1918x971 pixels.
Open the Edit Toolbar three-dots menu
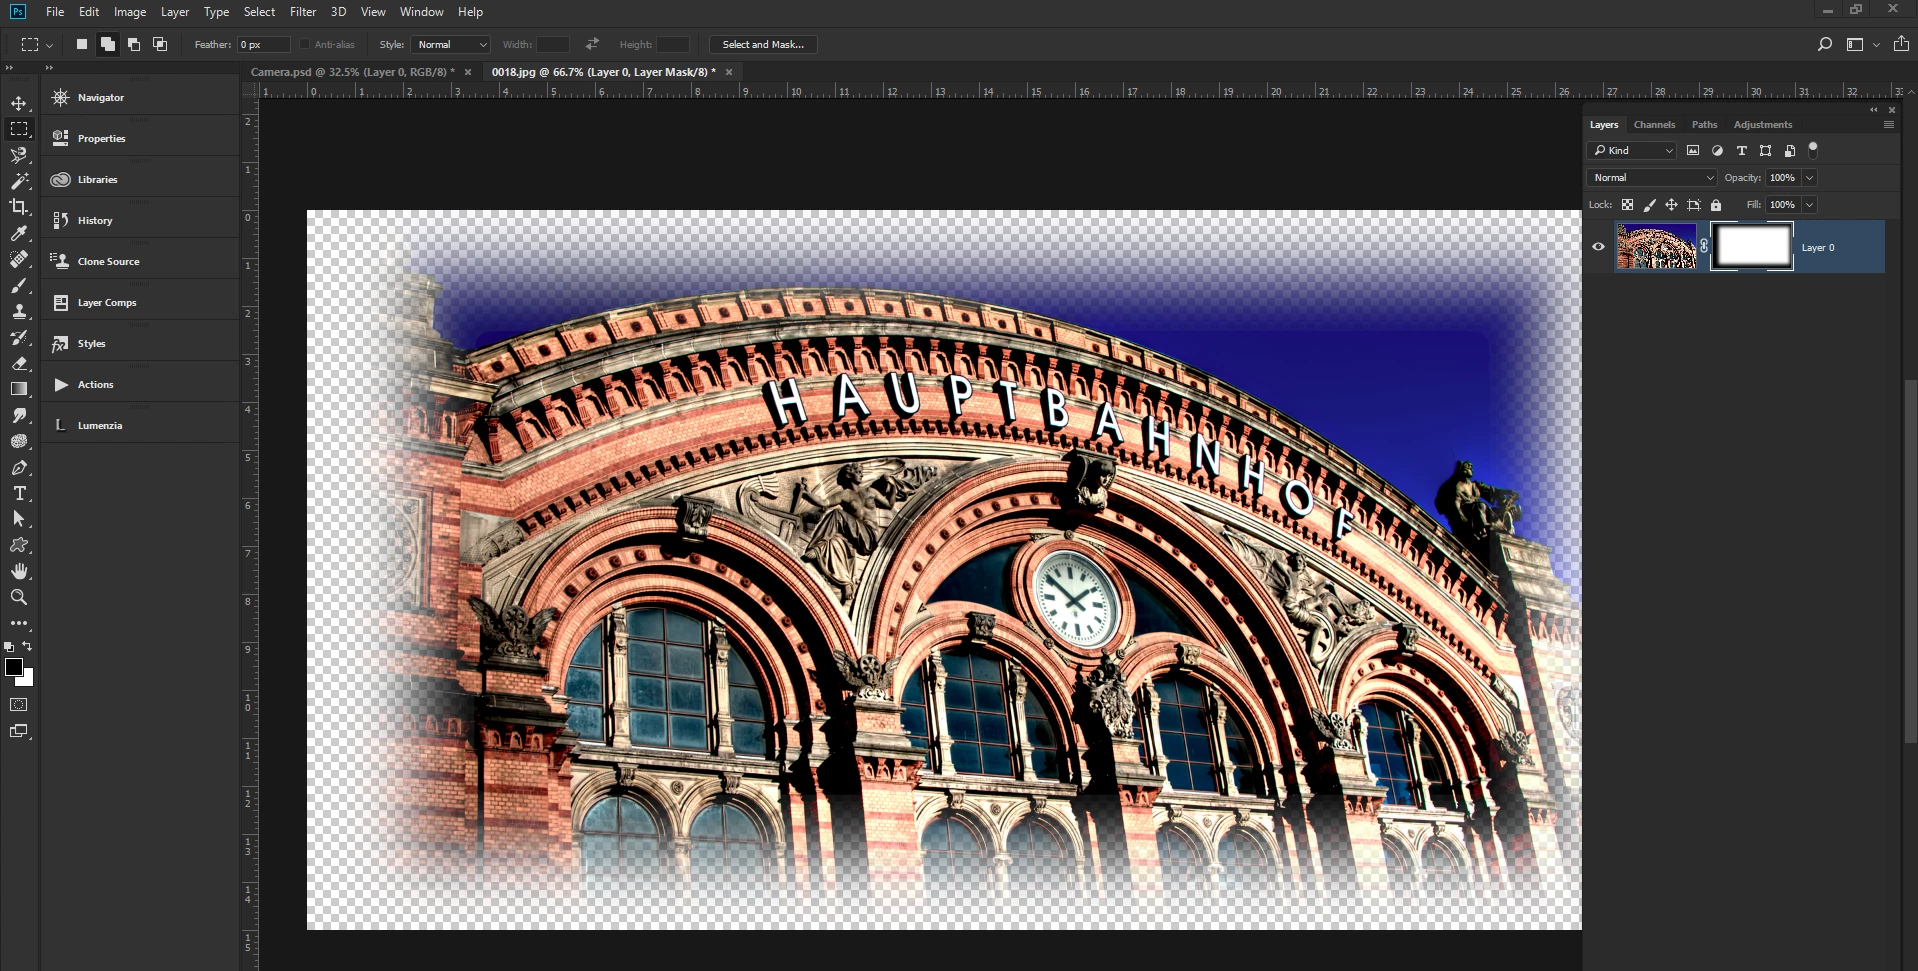19,623
